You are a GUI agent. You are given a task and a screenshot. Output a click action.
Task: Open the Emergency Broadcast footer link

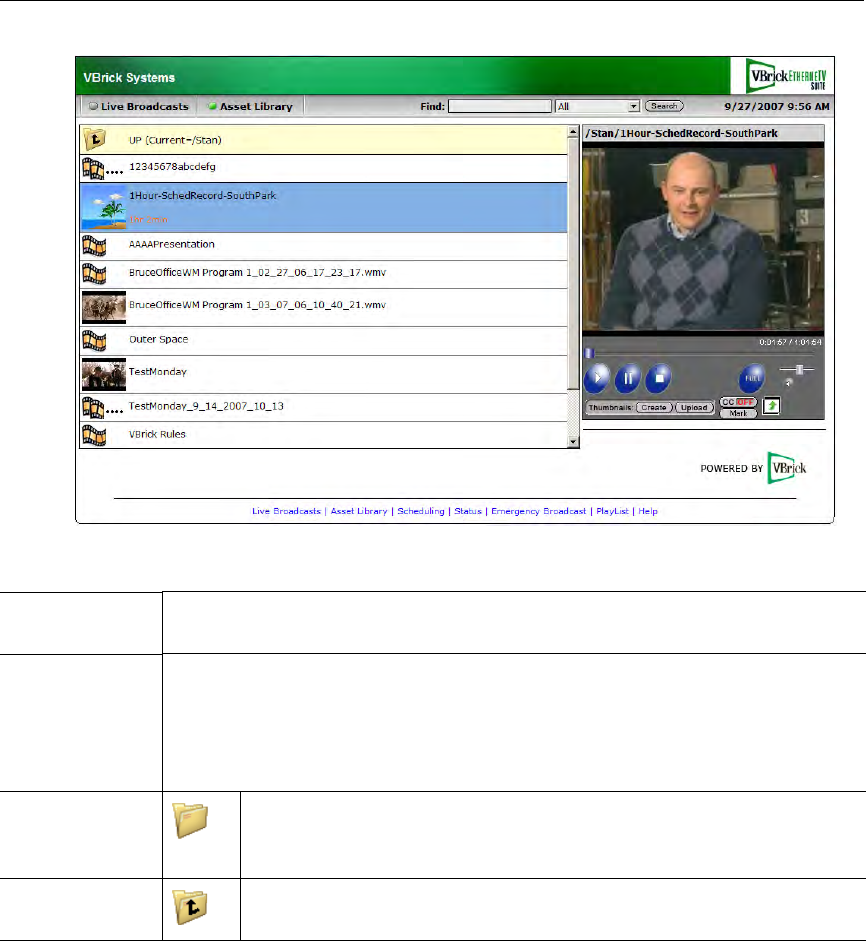pyautogui.click(x=538, y=511)
